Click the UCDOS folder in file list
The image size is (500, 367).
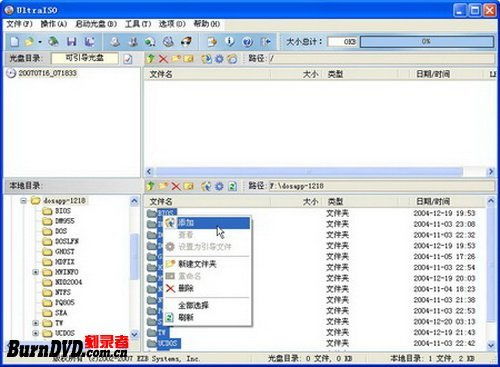click(x=168, y=343)
